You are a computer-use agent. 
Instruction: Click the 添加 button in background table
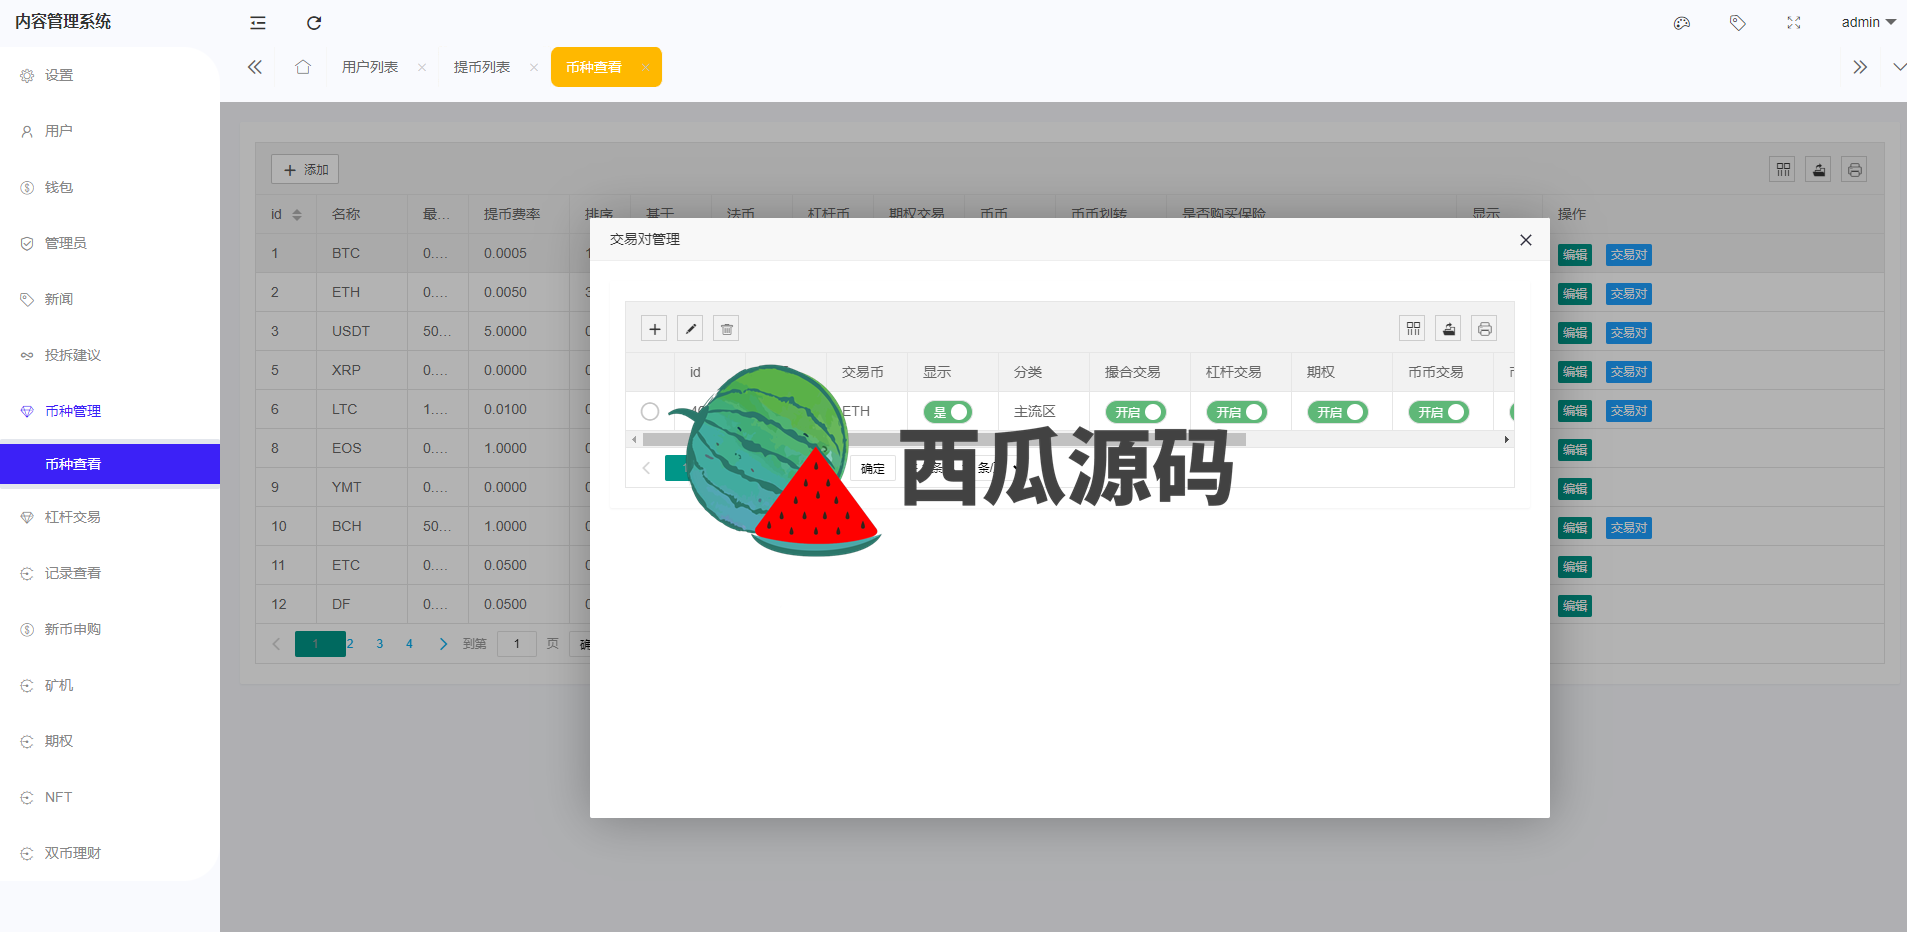point(305,169)
